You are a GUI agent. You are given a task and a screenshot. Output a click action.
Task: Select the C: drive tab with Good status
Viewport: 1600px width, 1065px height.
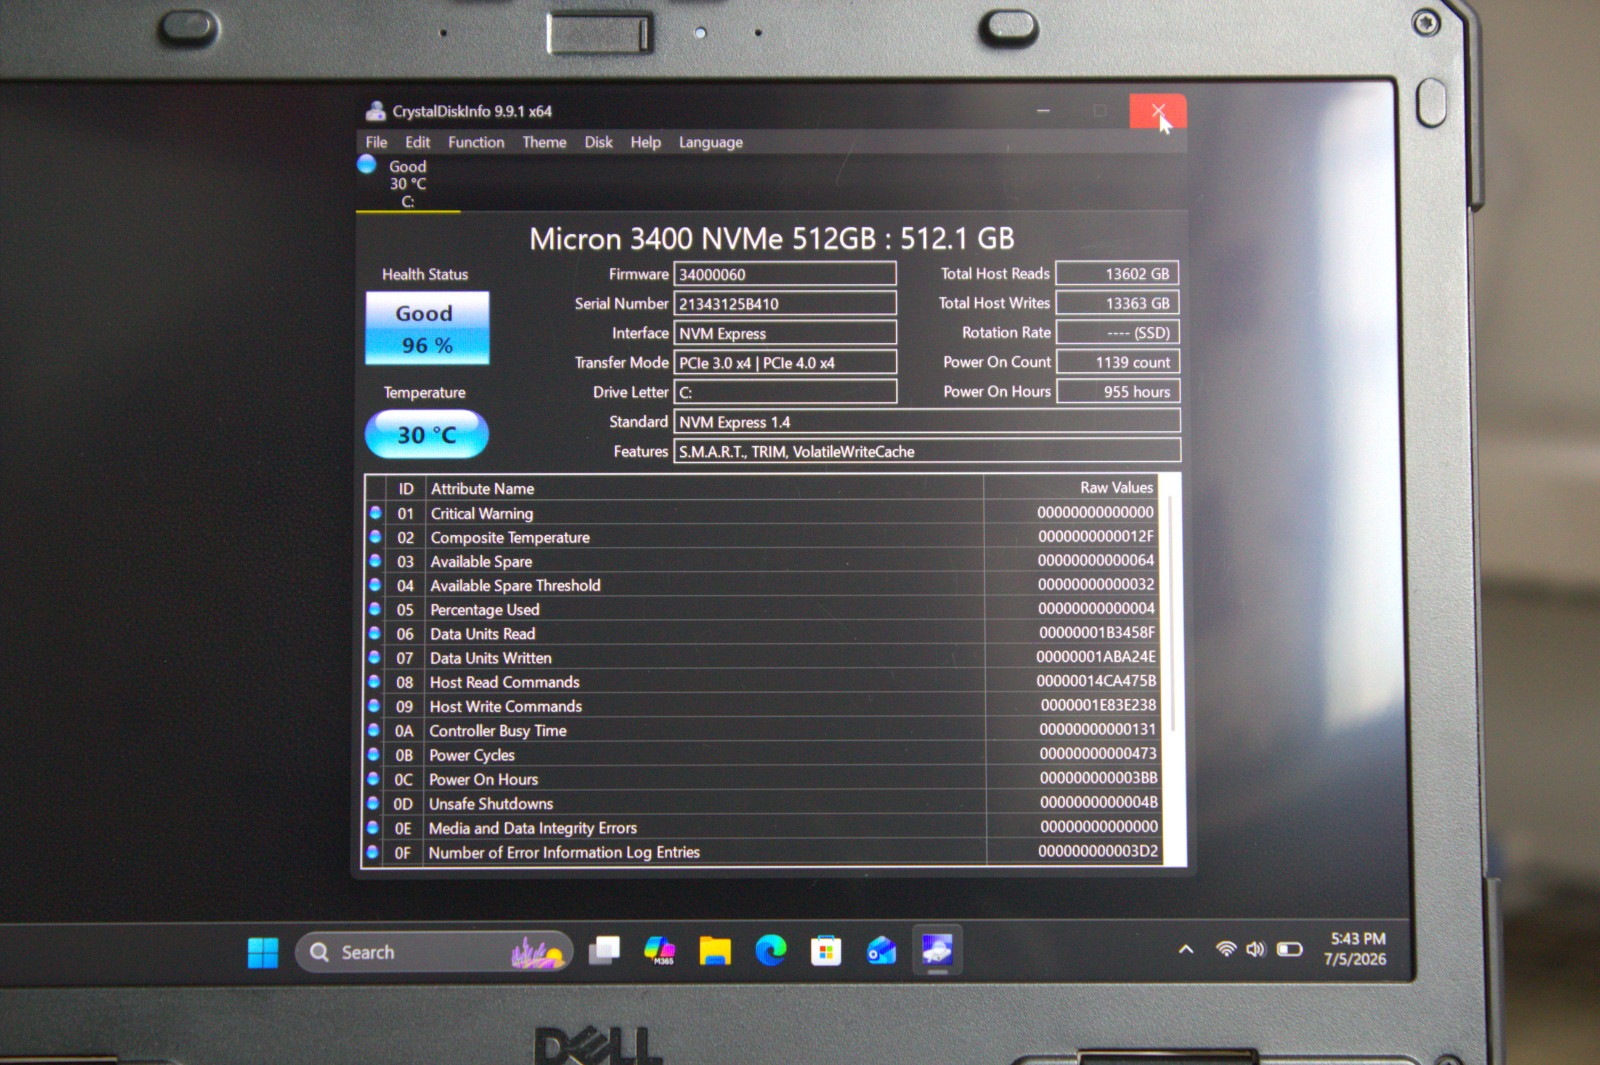(407, 184)
